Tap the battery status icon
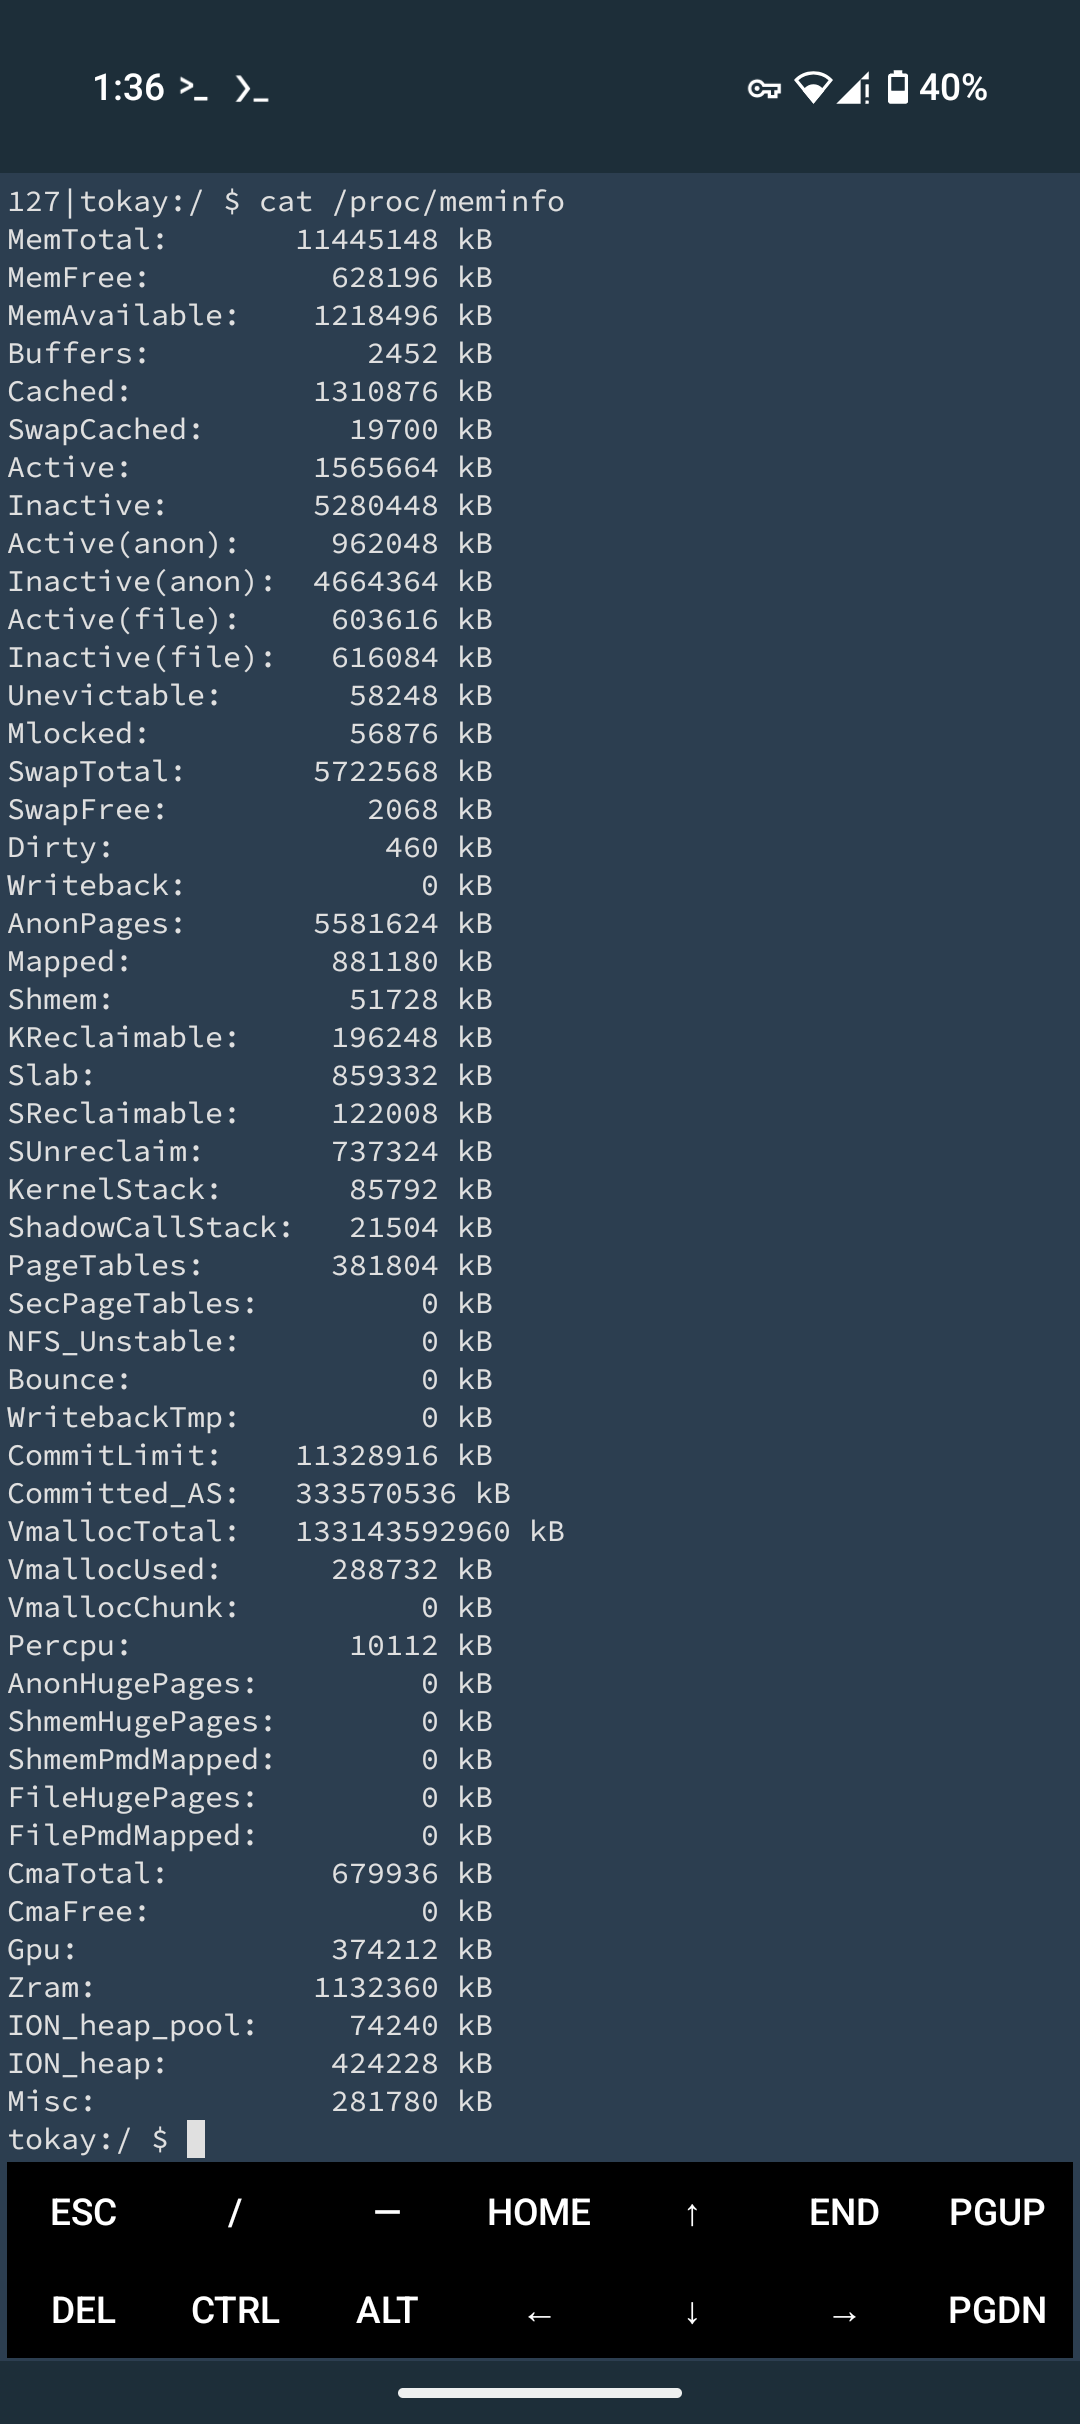 898,88
